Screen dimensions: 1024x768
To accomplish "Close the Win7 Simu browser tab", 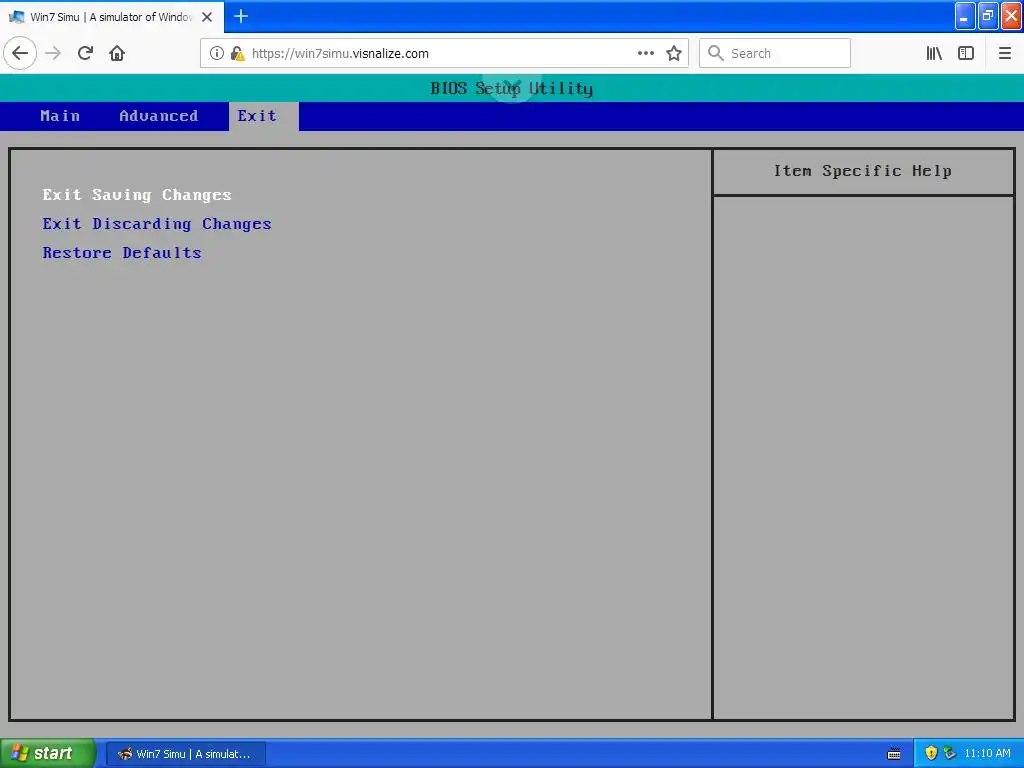I will [207, 17].
